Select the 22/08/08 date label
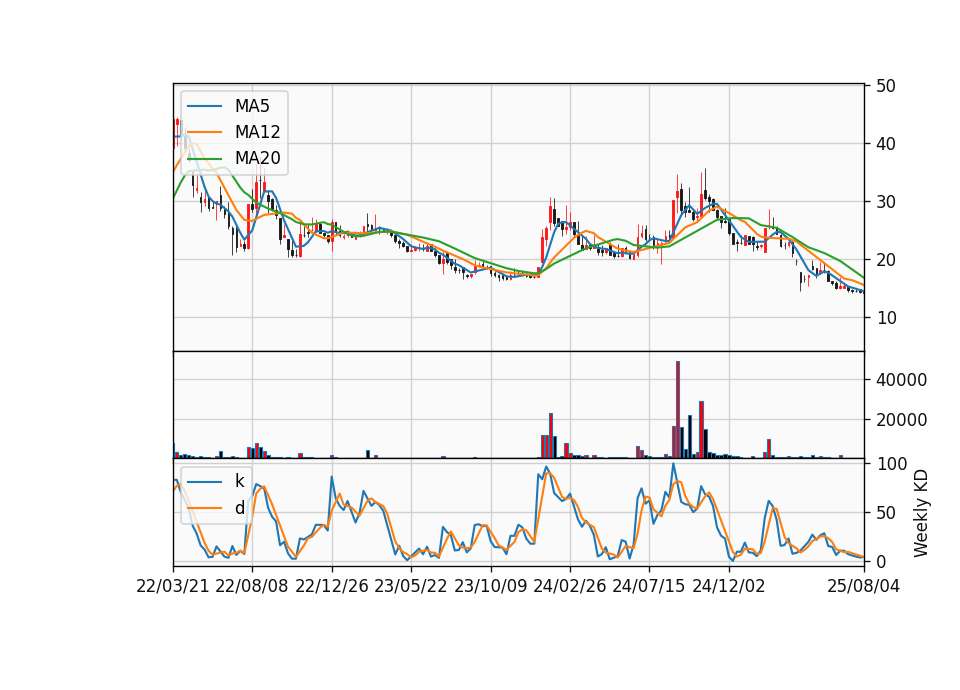The image size is (960, 690). 252,586
